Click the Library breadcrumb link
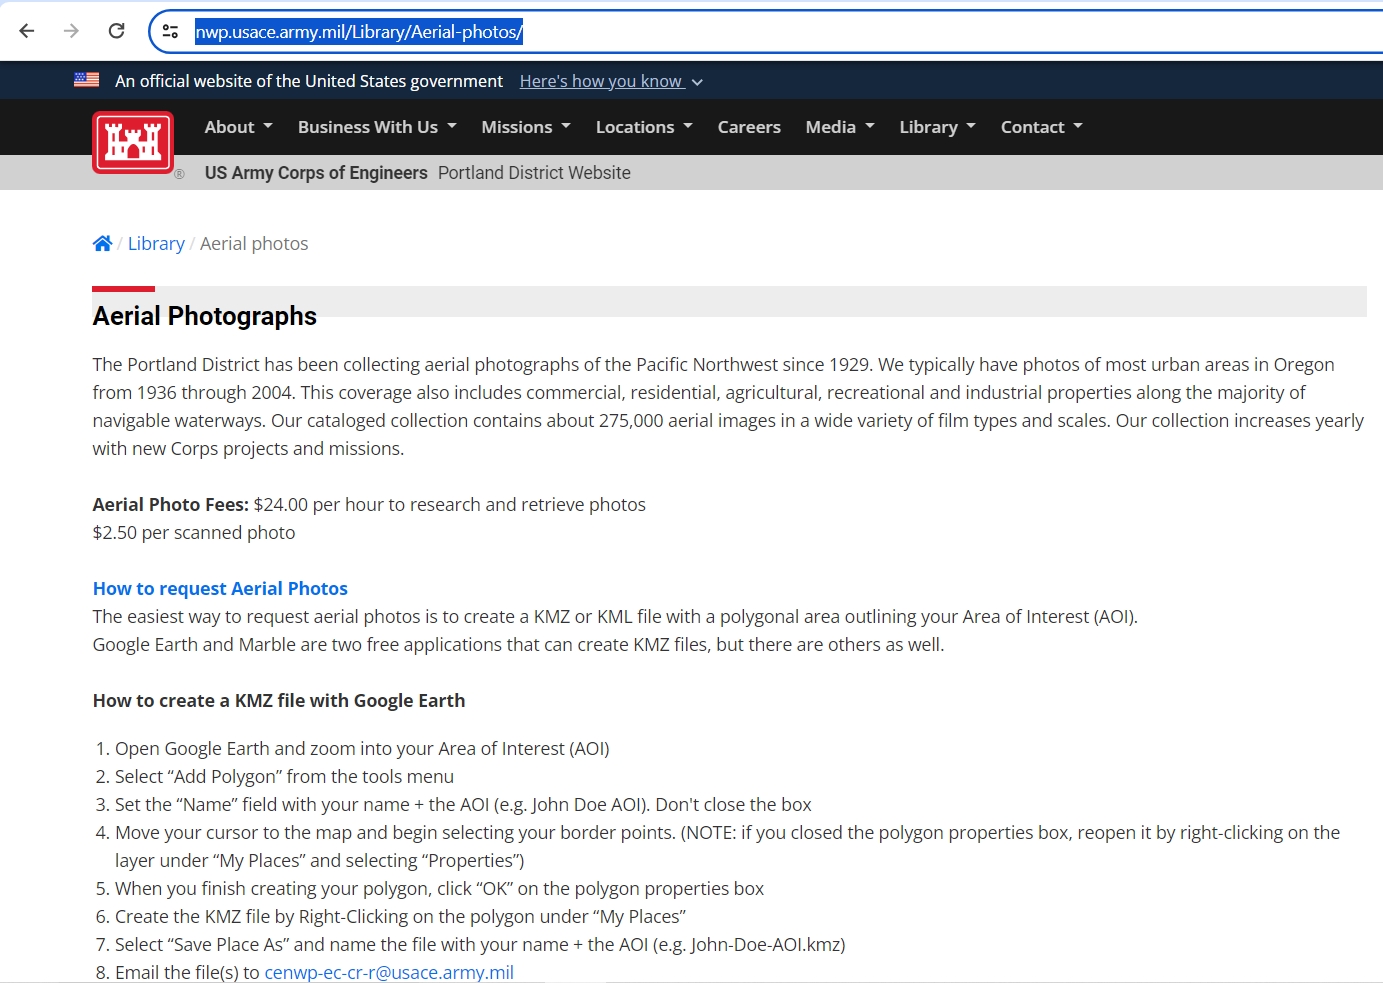 point(156,244)
